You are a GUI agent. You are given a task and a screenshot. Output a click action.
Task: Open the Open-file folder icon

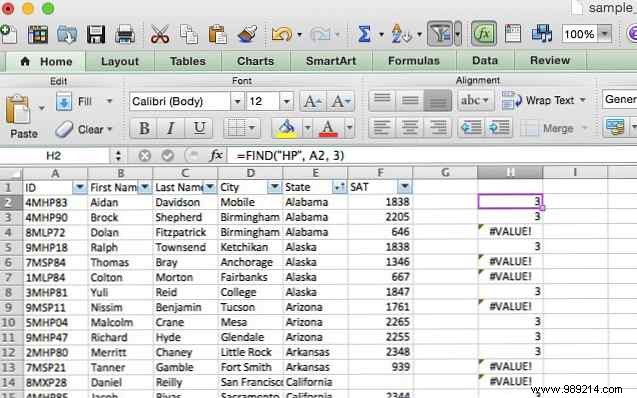(67, 35)
